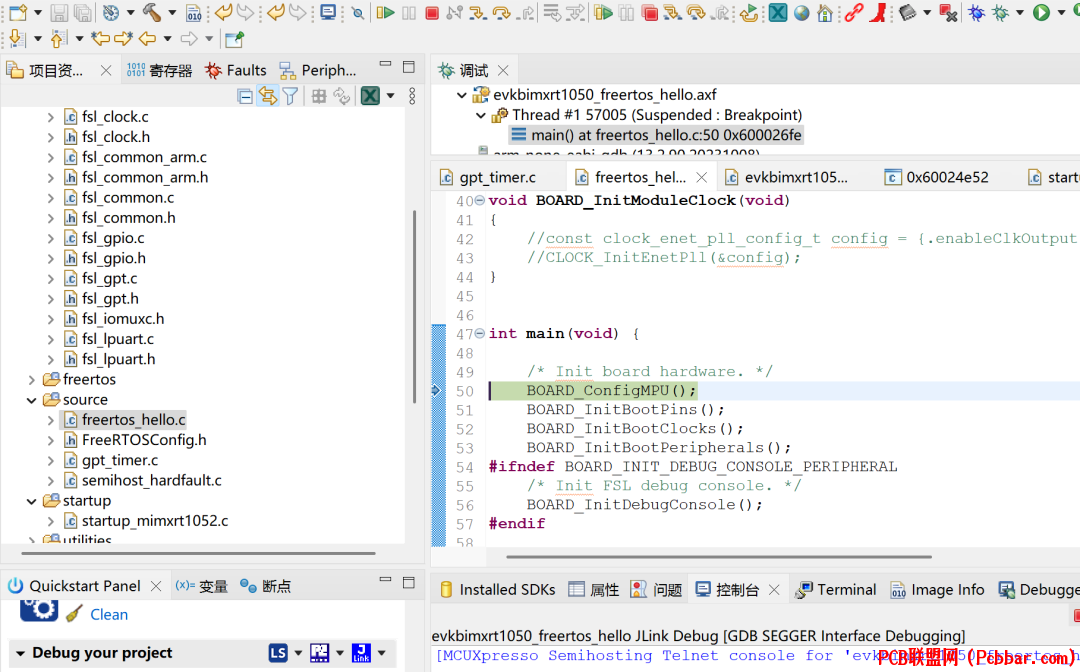Open dropdown next to green Run icon
The image size is (1080, 672).
click(1061, 12)
